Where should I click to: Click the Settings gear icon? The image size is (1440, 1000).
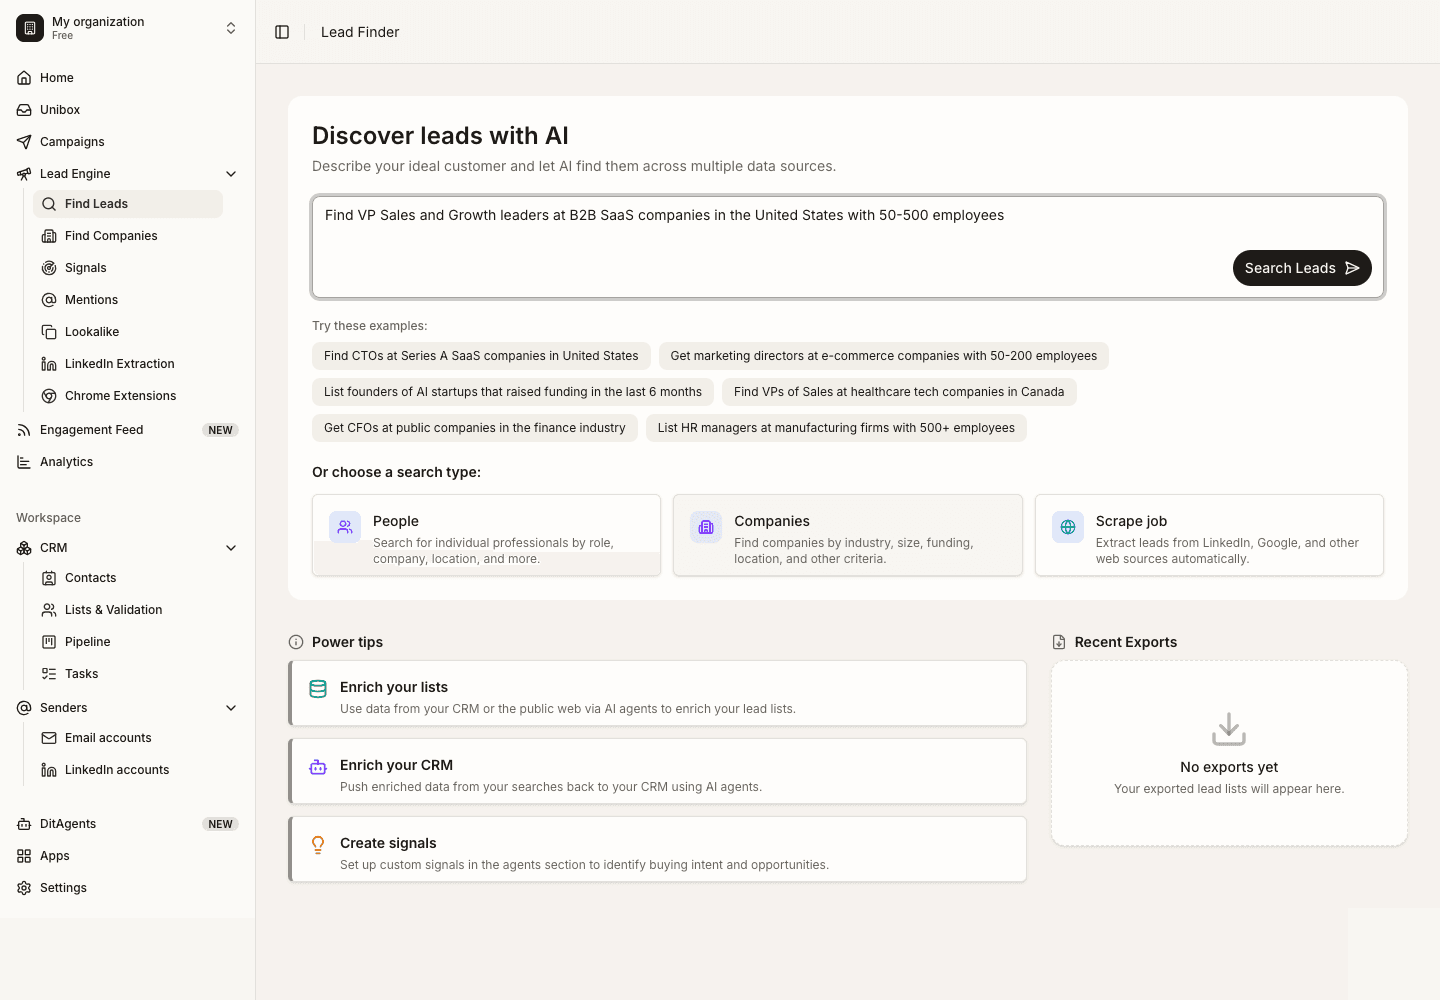coord(24,888)
